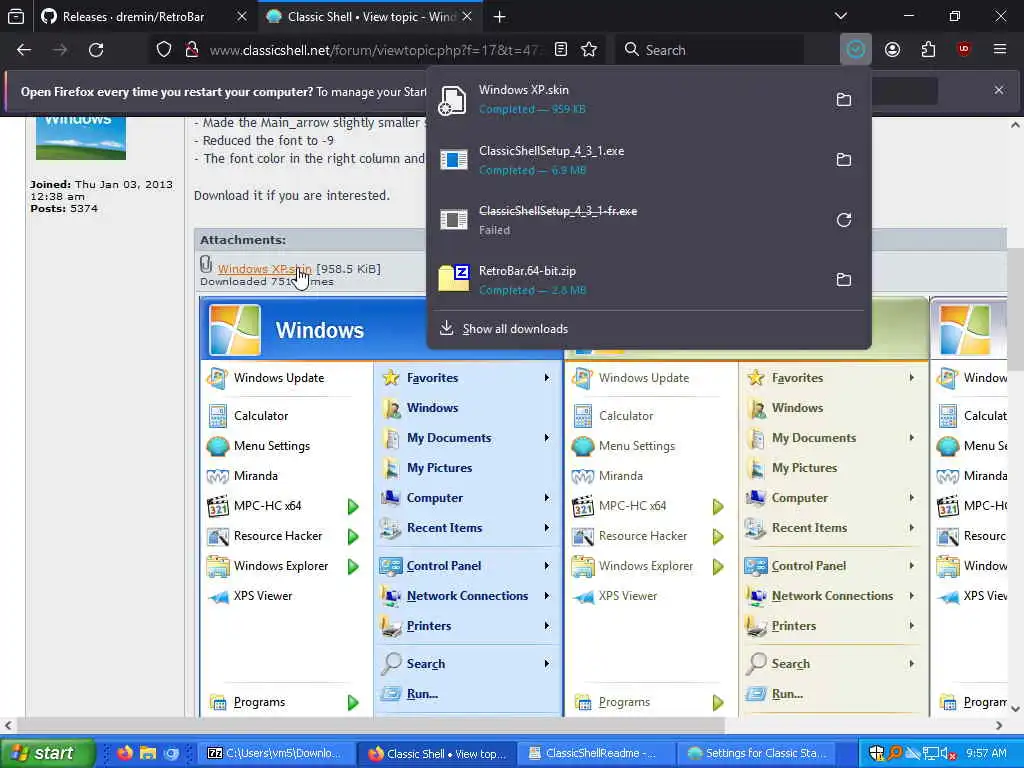Click the horizontal page scrollbar
Screen dimensions: 1024x768
point(371,725)
